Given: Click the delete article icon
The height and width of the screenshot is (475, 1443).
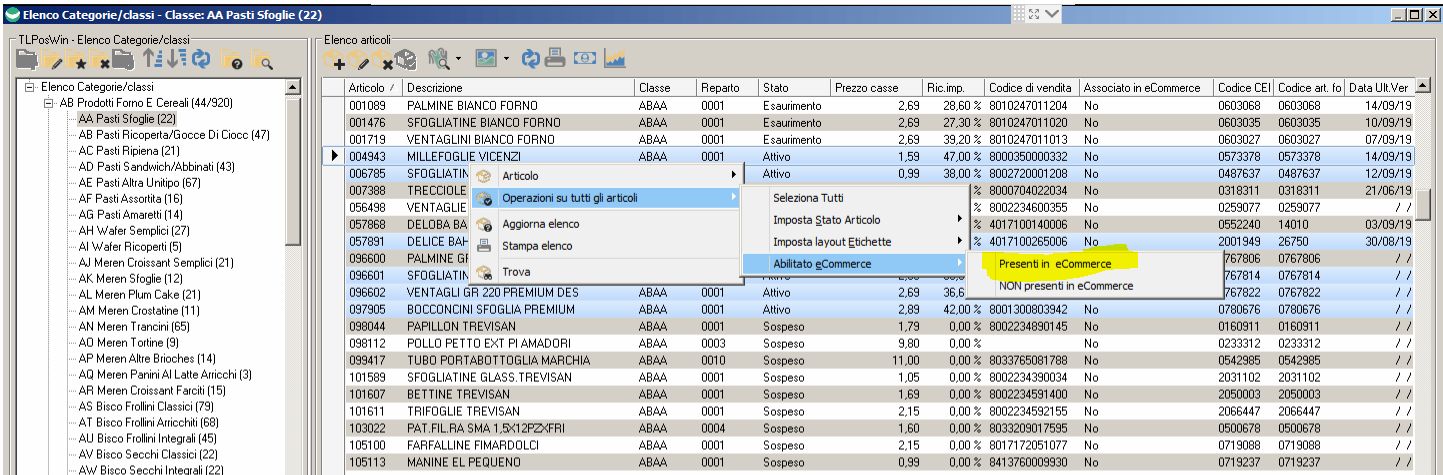Looking at the screenshot, I should click(x=381, y=60).
